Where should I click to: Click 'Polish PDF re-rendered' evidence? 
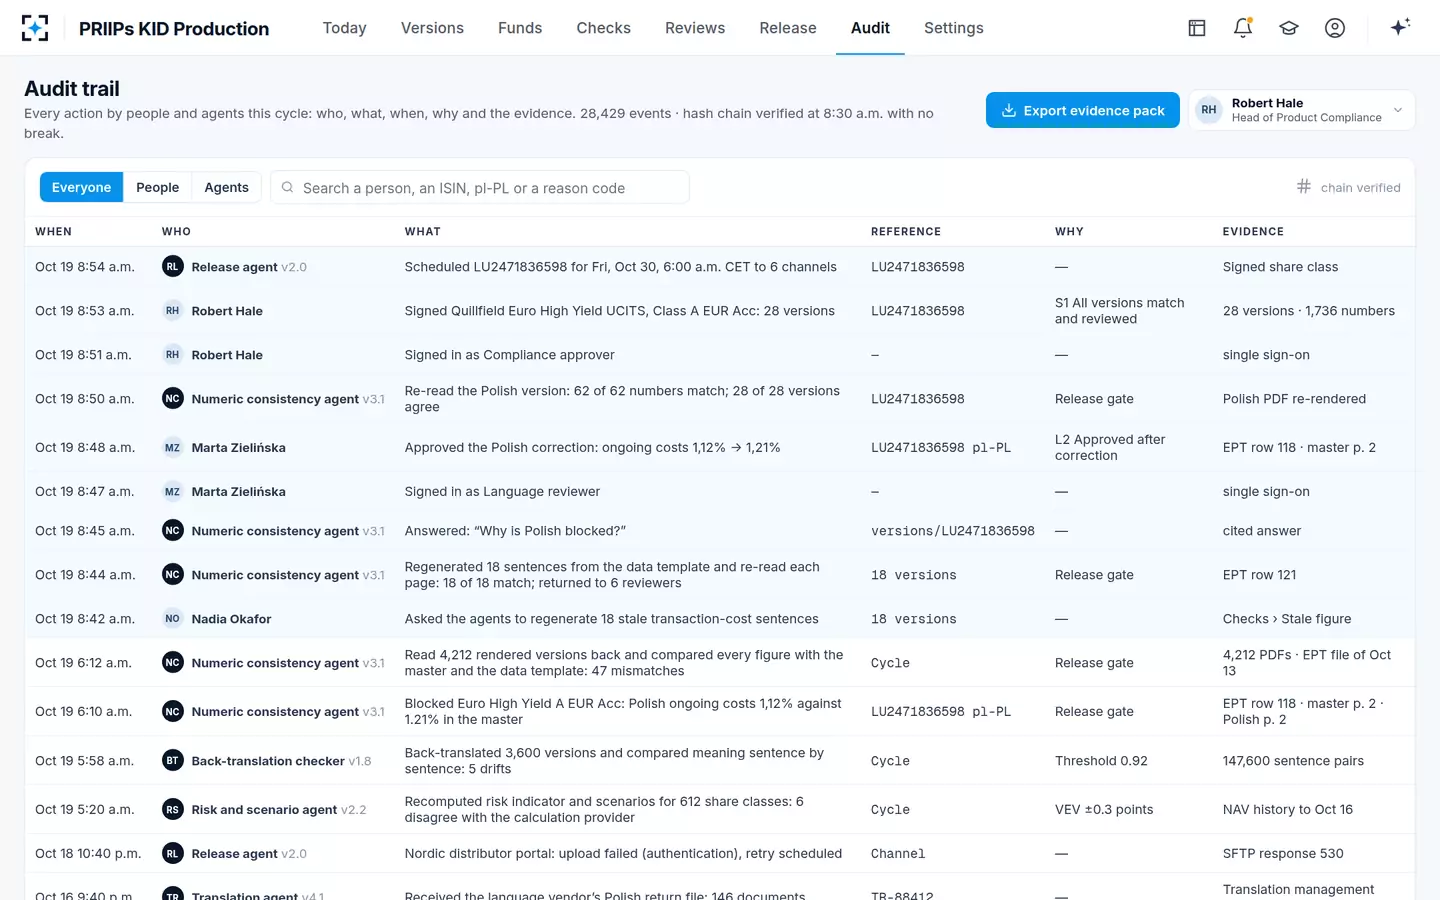coord(1294,399)
